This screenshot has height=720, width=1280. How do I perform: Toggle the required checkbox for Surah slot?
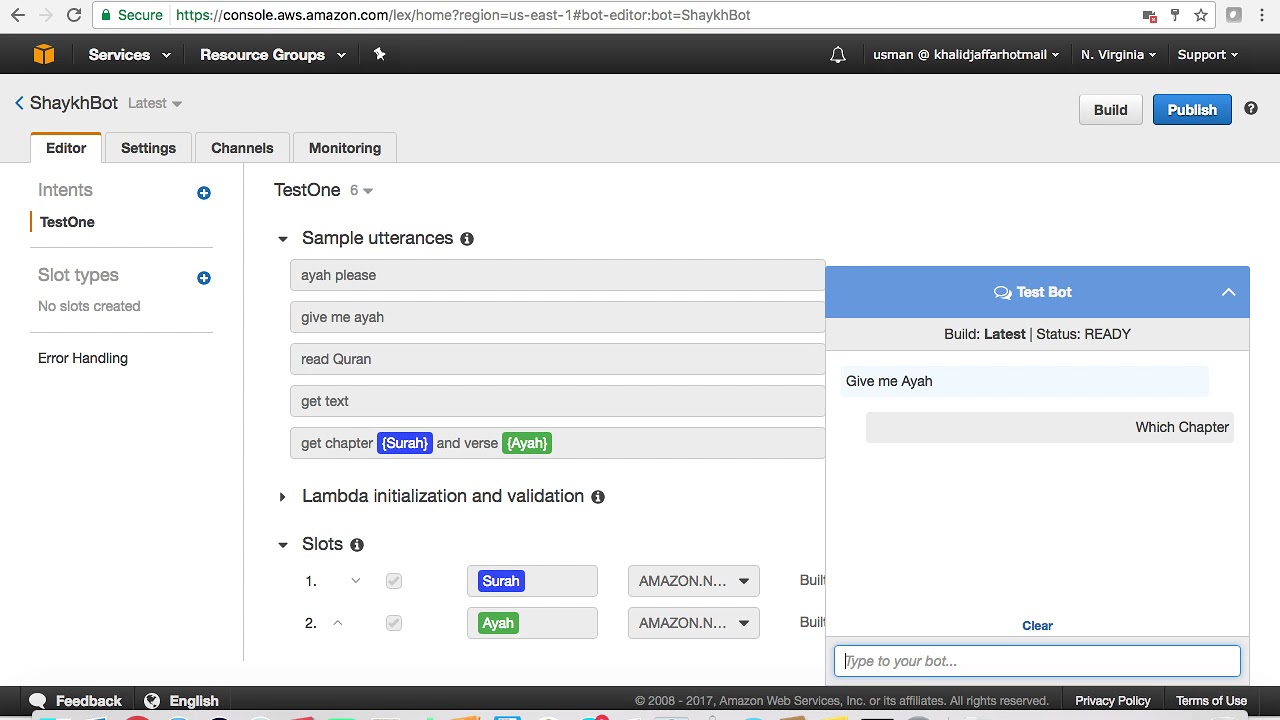pyautogui.click(x=394, y=581)
